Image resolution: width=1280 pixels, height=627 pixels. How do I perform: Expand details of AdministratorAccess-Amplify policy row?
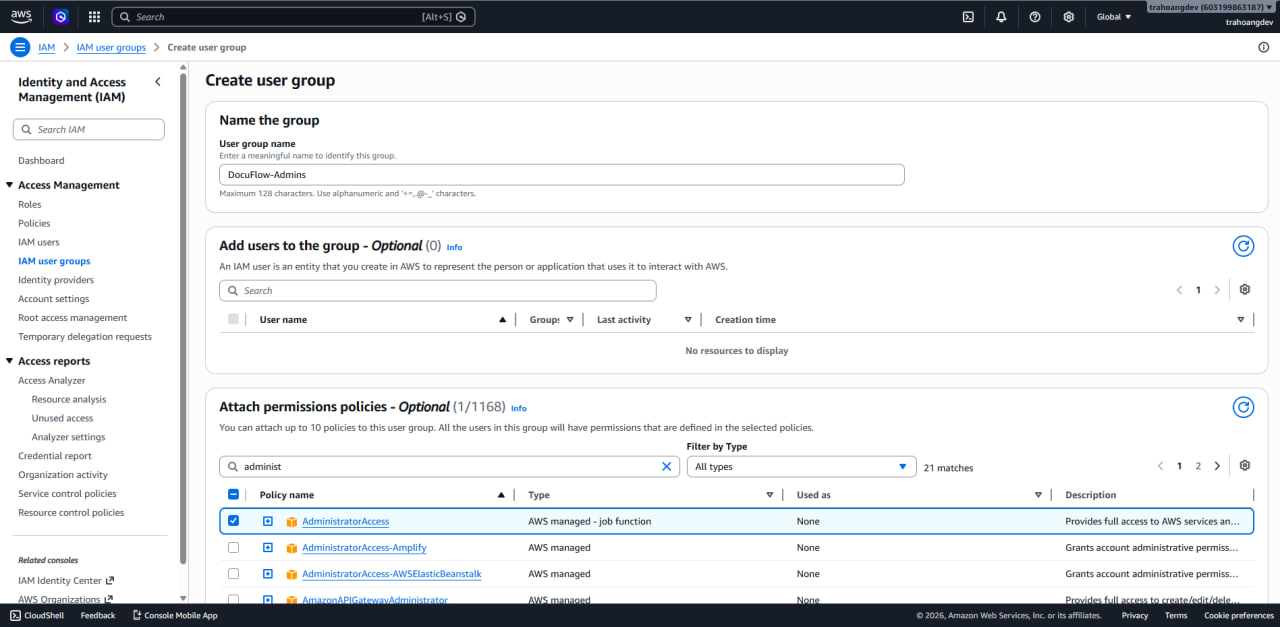point(268,548)
